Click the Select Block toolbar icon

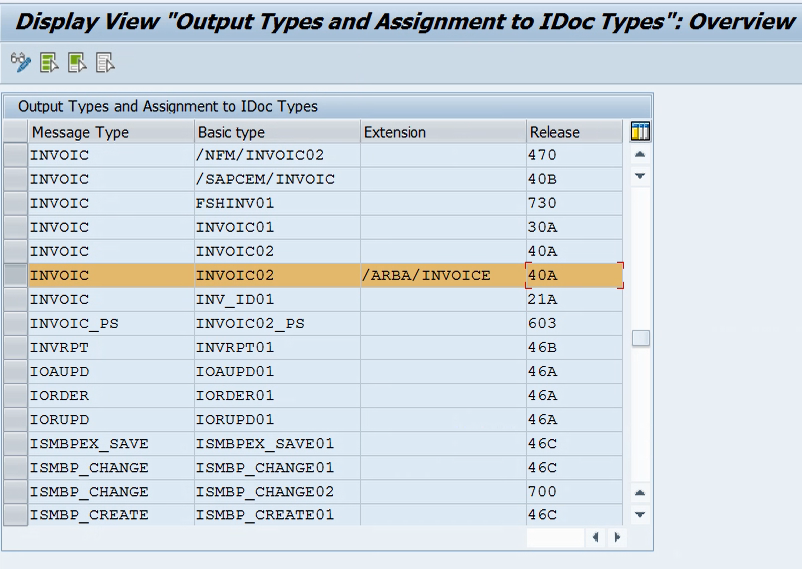pyautogui.click(x=77, y=62)
